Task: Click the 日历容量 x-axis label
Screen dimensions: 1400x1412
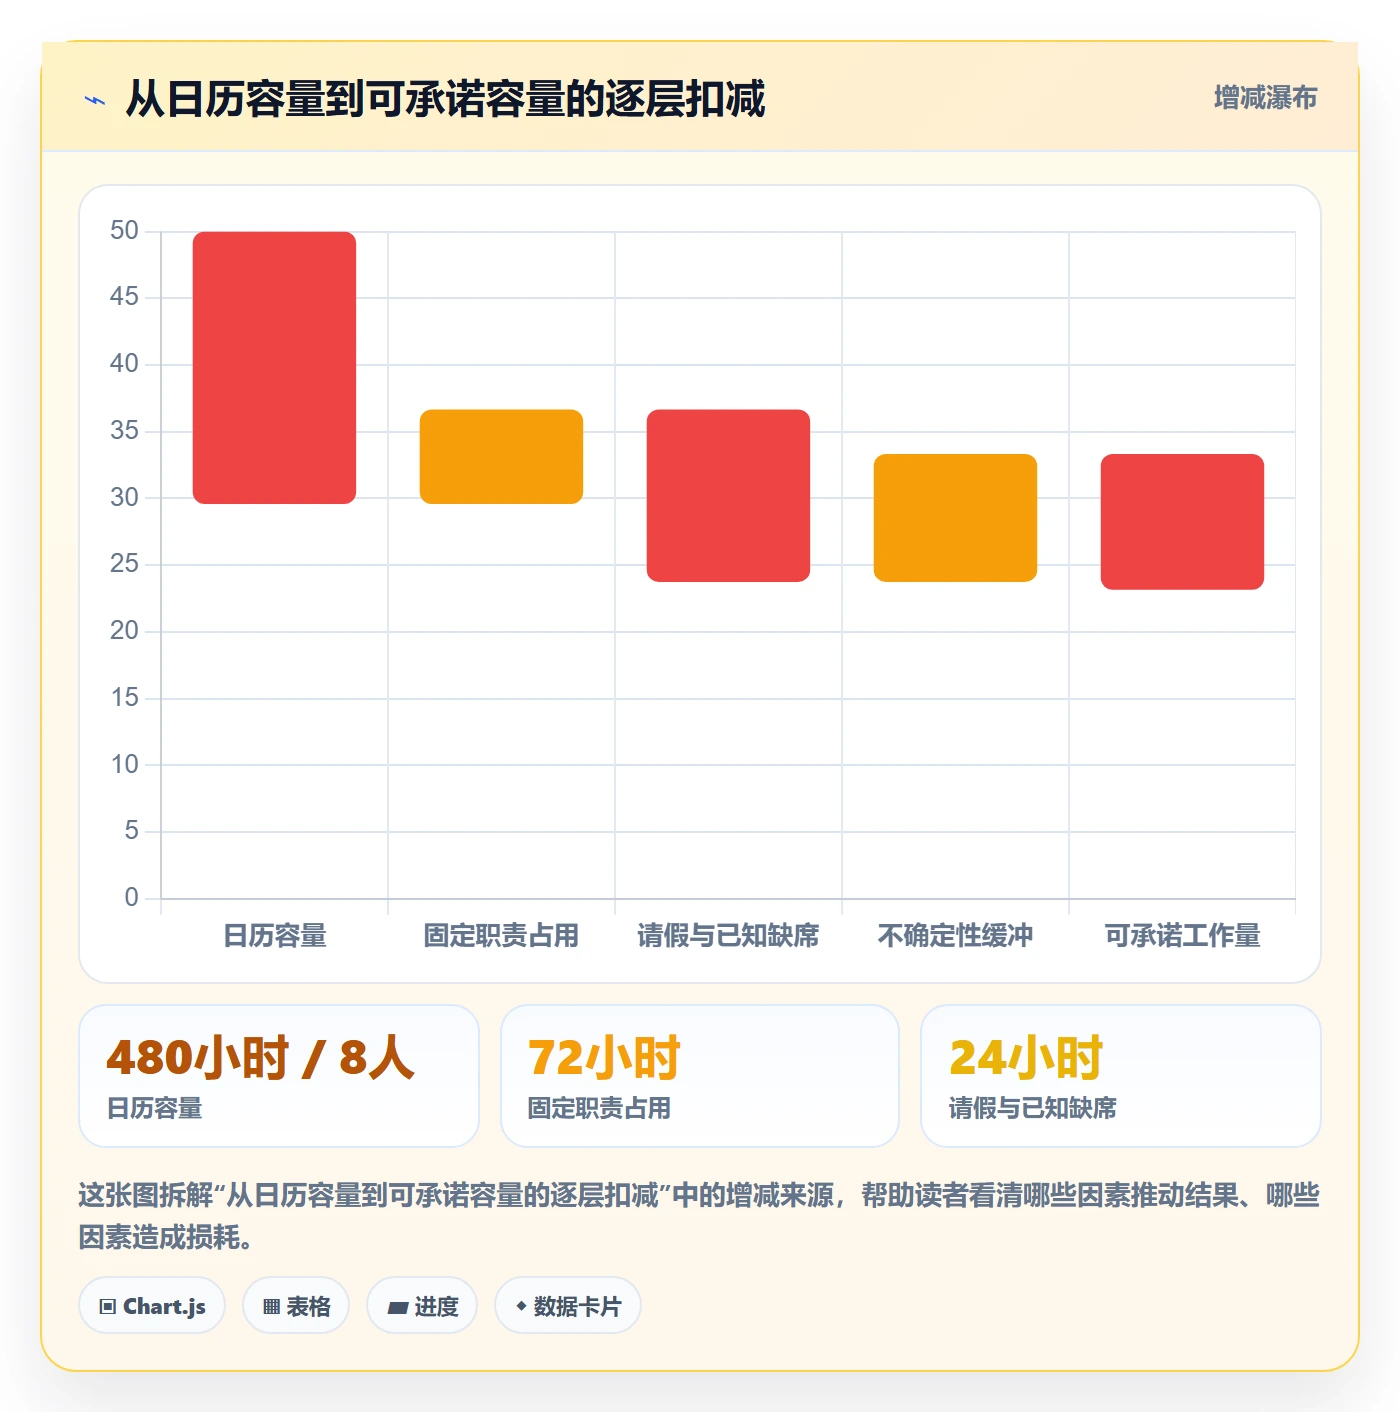Action: 275,936
